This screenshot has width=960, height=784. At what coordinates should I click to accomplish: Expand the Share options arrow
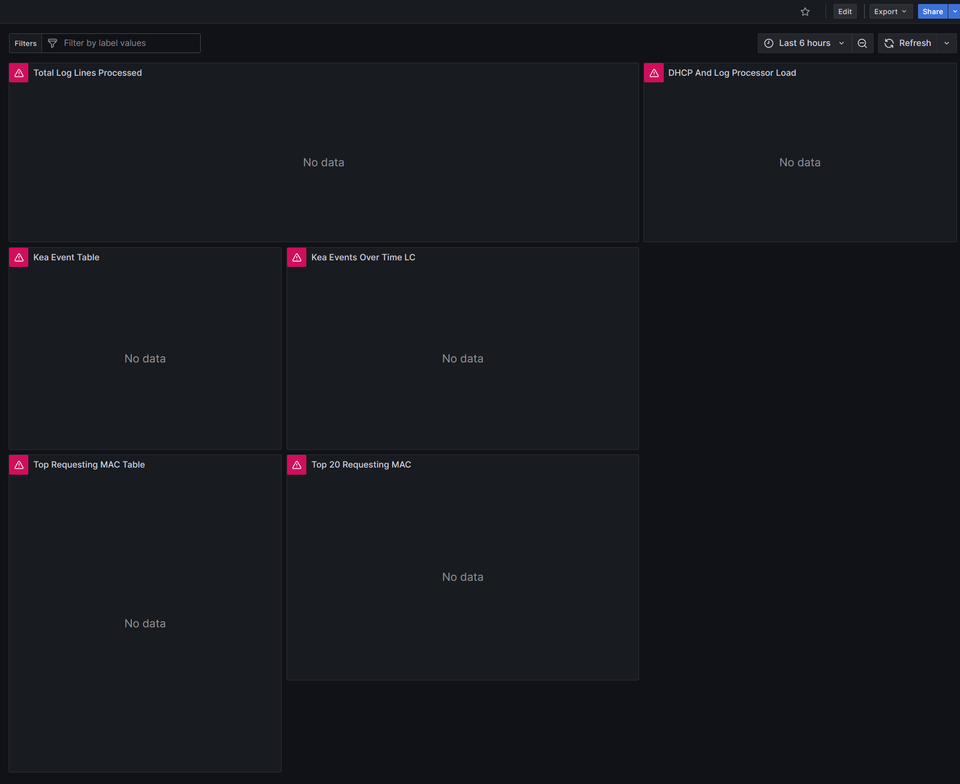tap(954, 12)
